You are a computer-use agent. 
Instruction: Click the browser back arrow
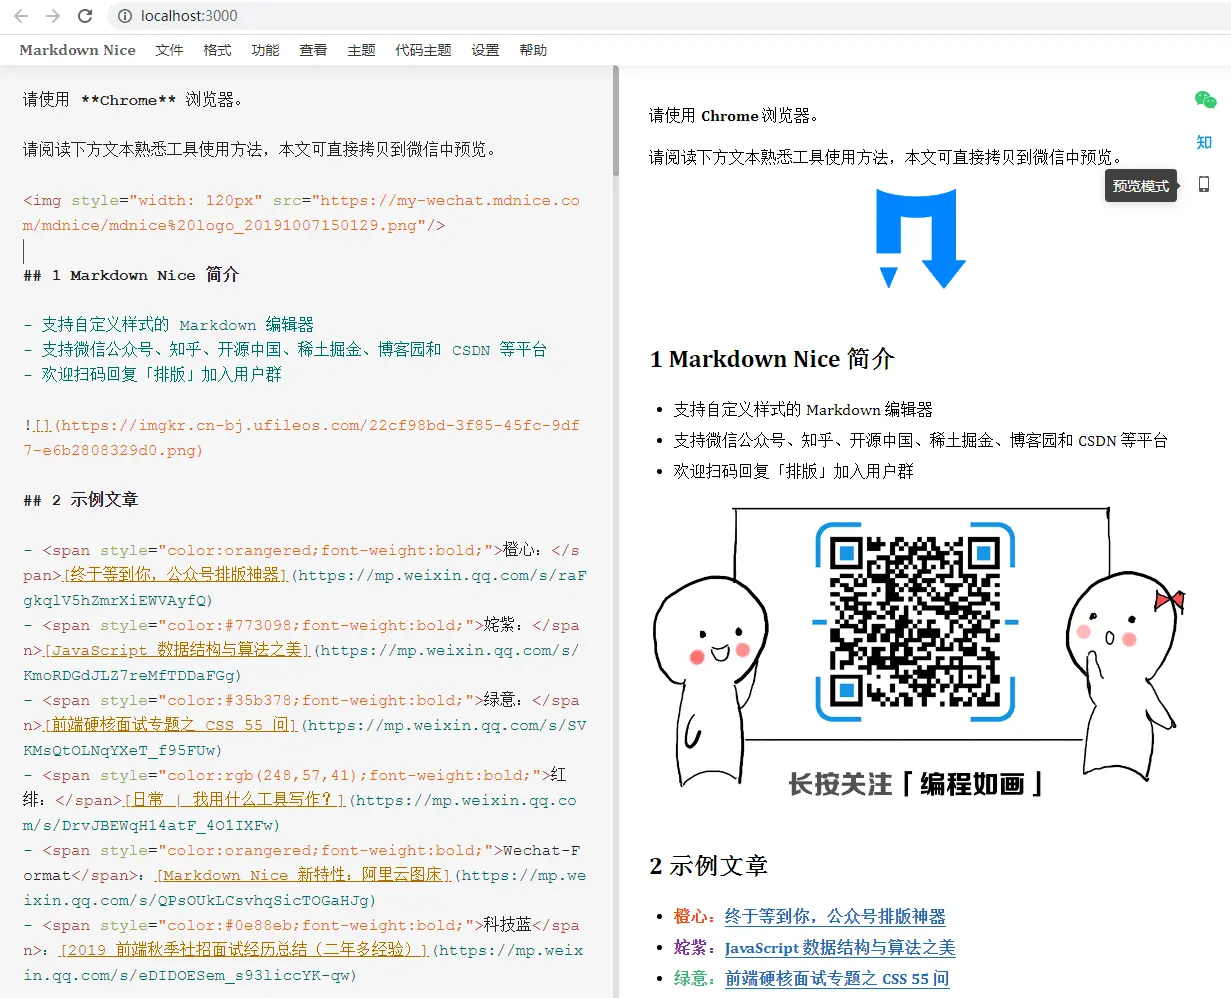point(21,16)
